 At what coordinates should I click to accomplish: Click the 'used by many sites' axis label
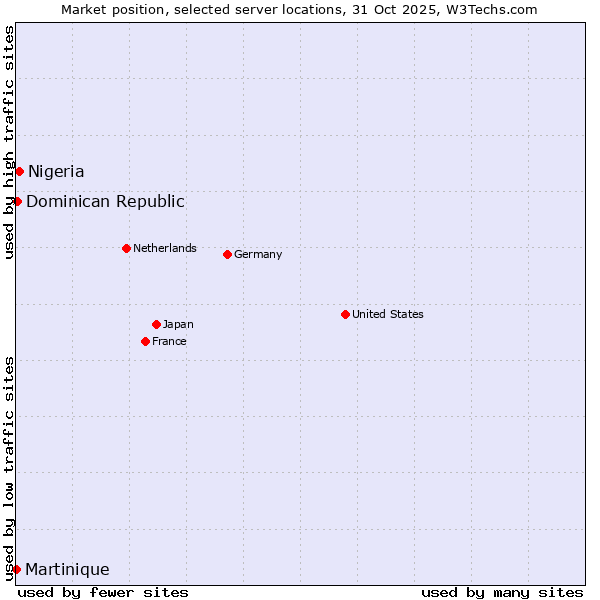[x=502, y=592]
